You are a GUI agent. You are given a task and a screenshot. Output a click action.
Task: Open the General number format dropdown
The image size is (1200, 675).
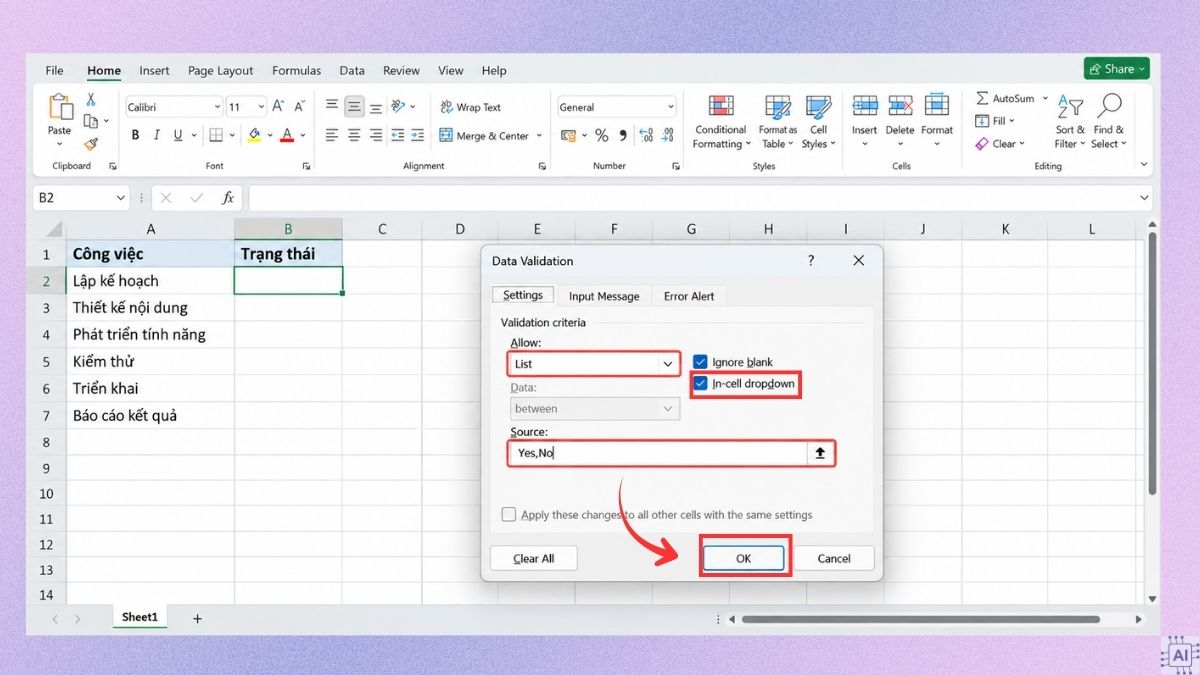[670, 107]
